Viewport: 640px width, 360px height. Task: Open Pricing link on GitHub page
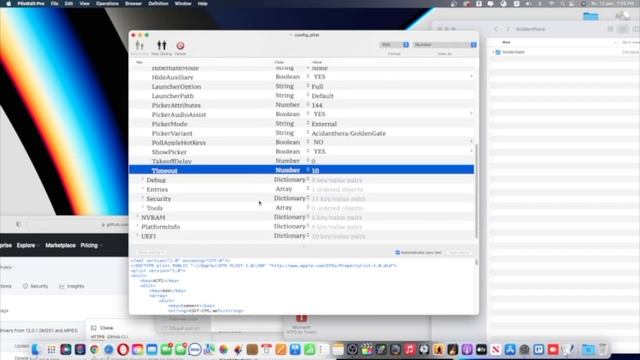(89, 245)
